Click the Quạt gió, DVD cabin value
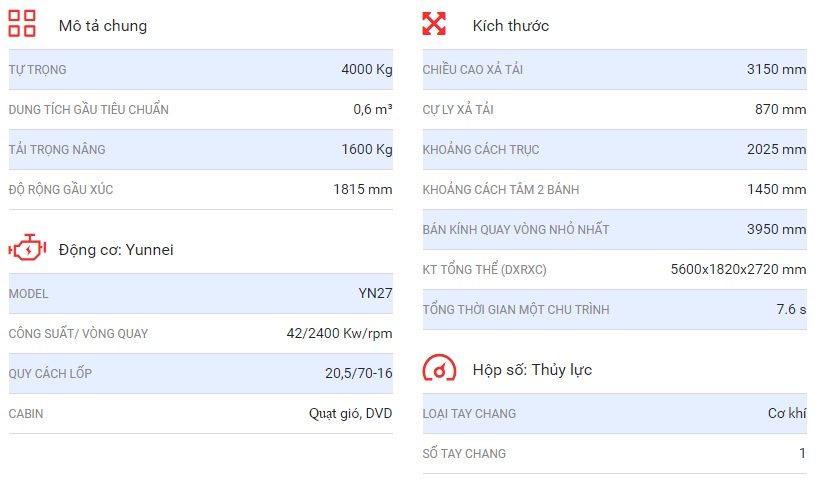824x482 pixels. 350,414
